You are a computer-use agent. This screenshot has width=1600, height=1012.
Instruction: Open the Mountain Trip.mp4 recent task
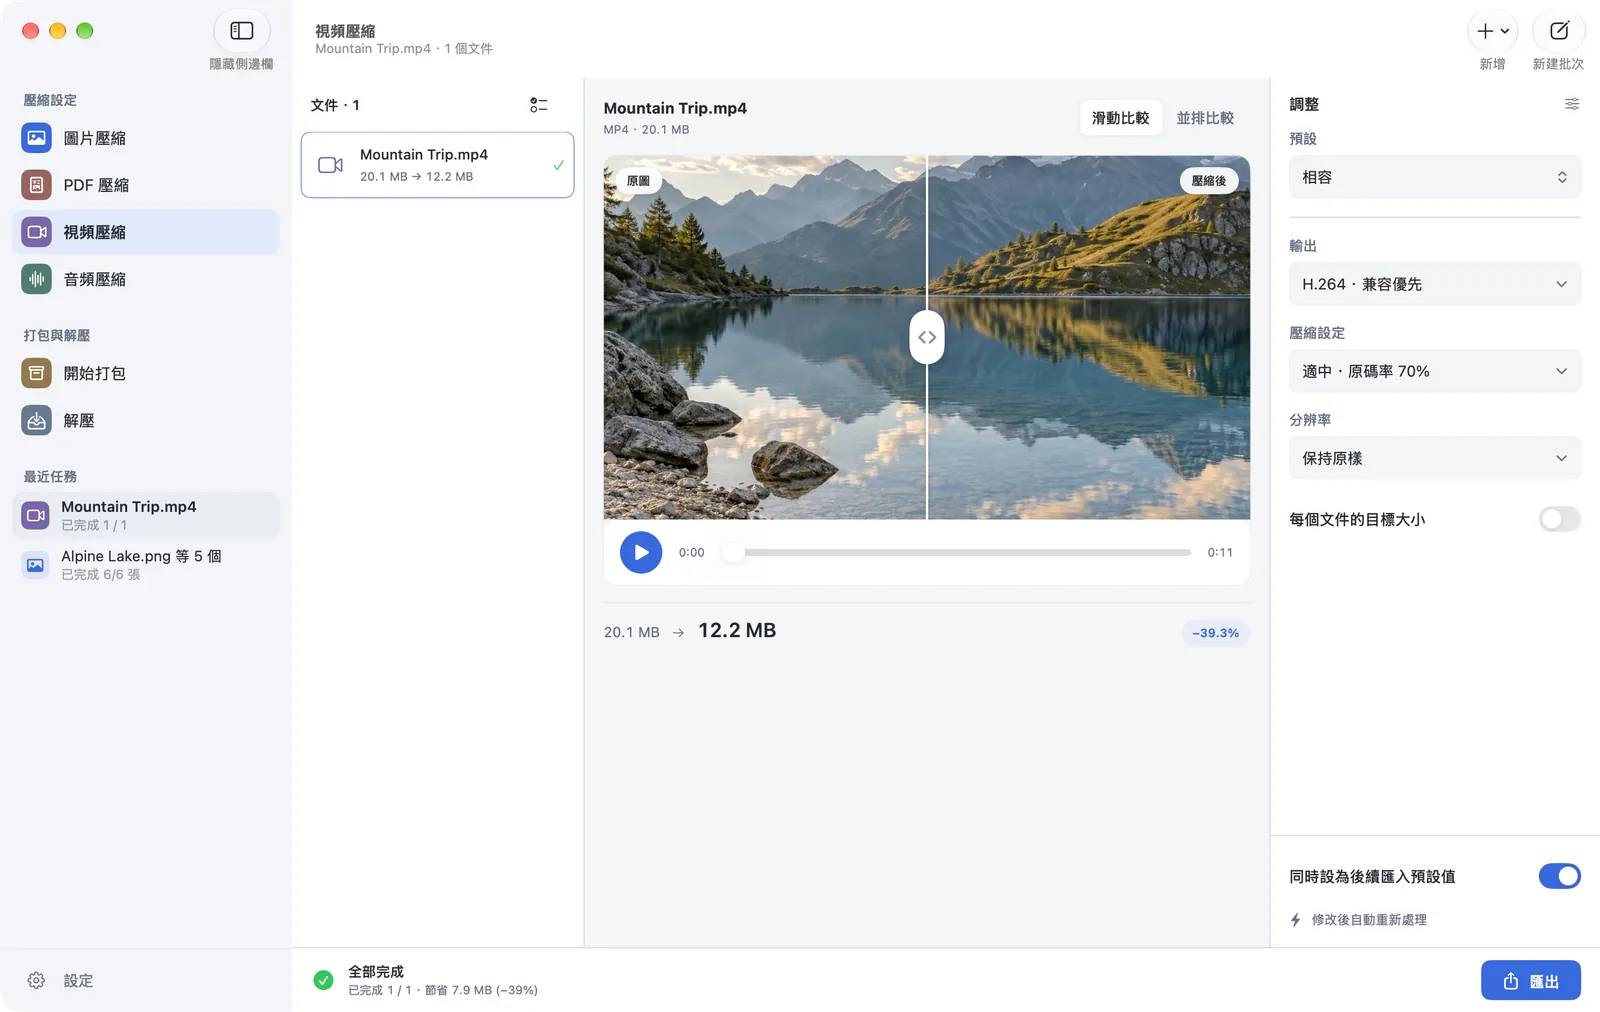point(146,515)
